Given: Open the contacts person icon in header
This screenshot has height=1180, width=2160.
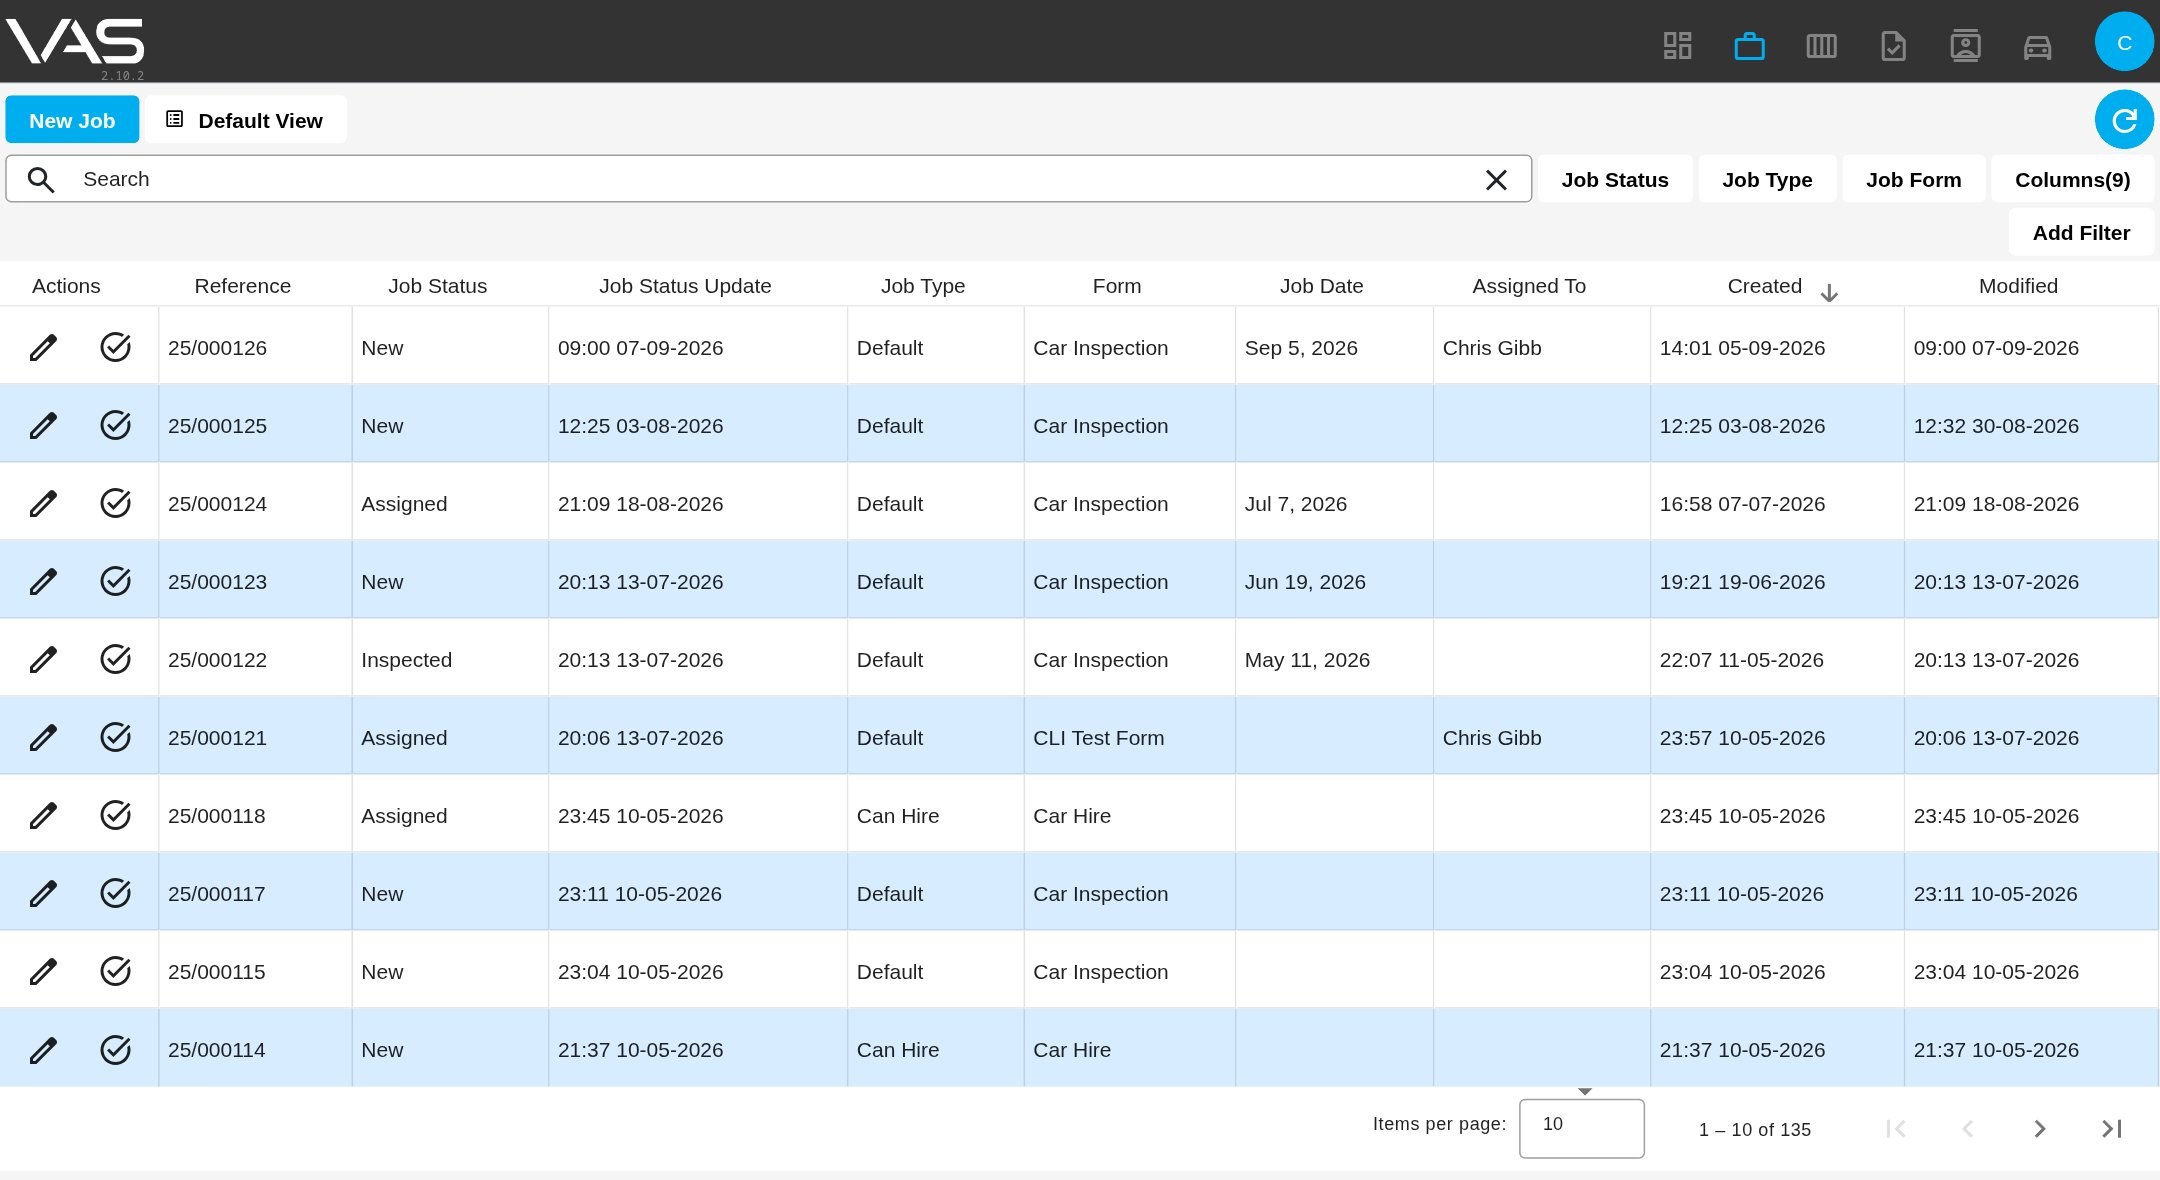Looking at the screenshot, I should (x=1965, y=45).
